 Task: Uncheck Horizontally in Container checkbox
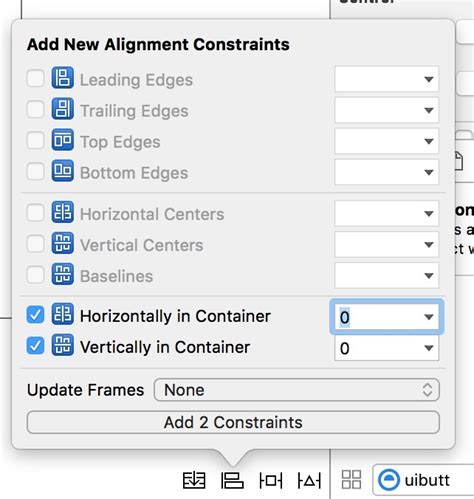pyautogui.click(x=35, y=315)
